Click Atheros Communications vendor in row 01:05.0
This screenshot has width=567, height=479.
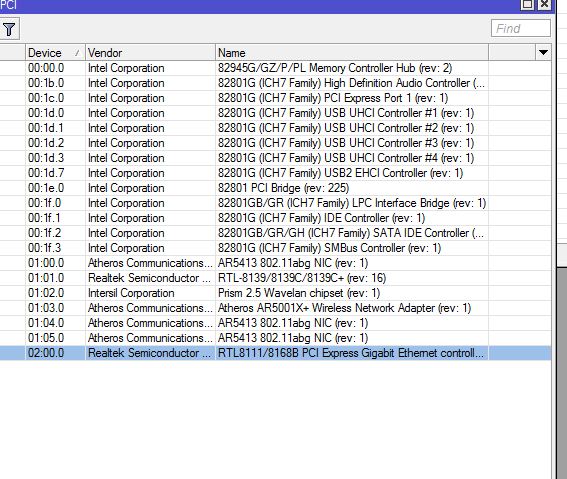click(150, 338)
